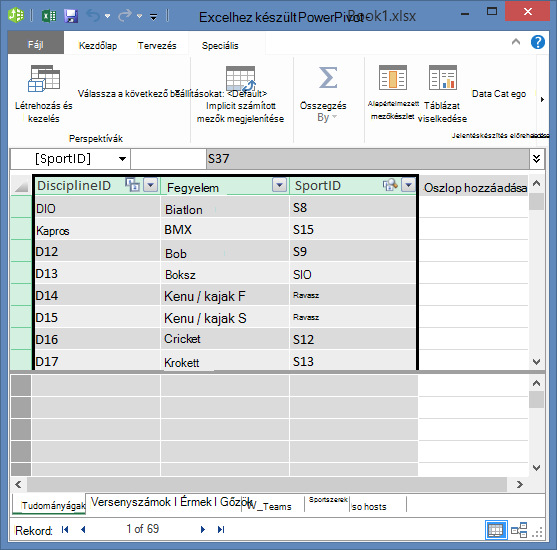The height and width of the screenshot is (550, 557).
Task: Go to the next record arrow
Action: [203, 529]
